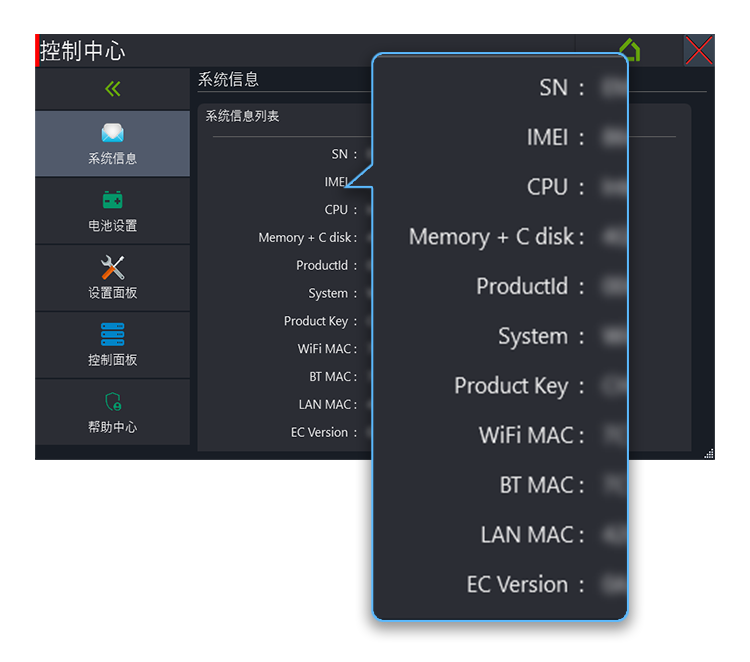Click the 系统信息列表 section title

pos(242,116)
